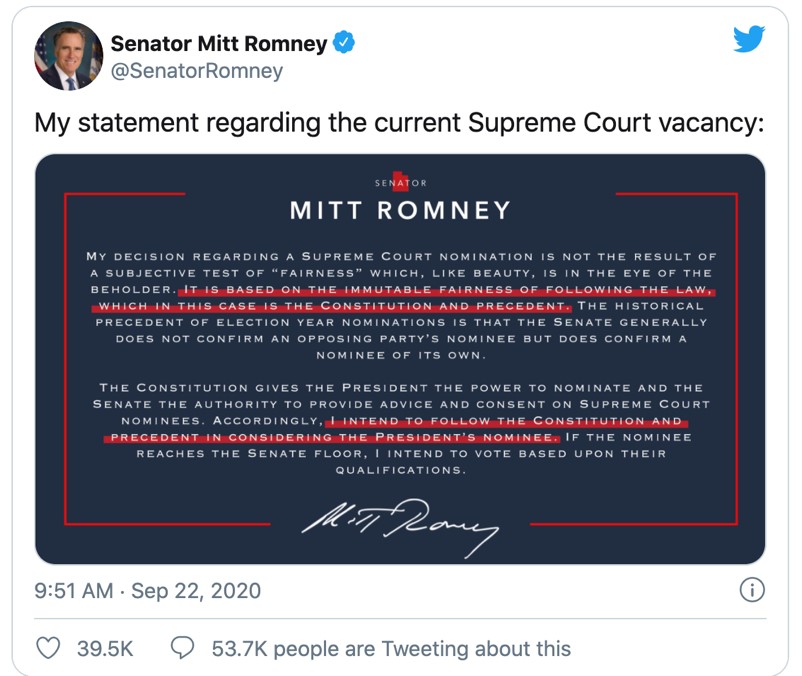The image size is (802, 676).
Task: Click the SENATOR label above the name
Action: [400, 183]
